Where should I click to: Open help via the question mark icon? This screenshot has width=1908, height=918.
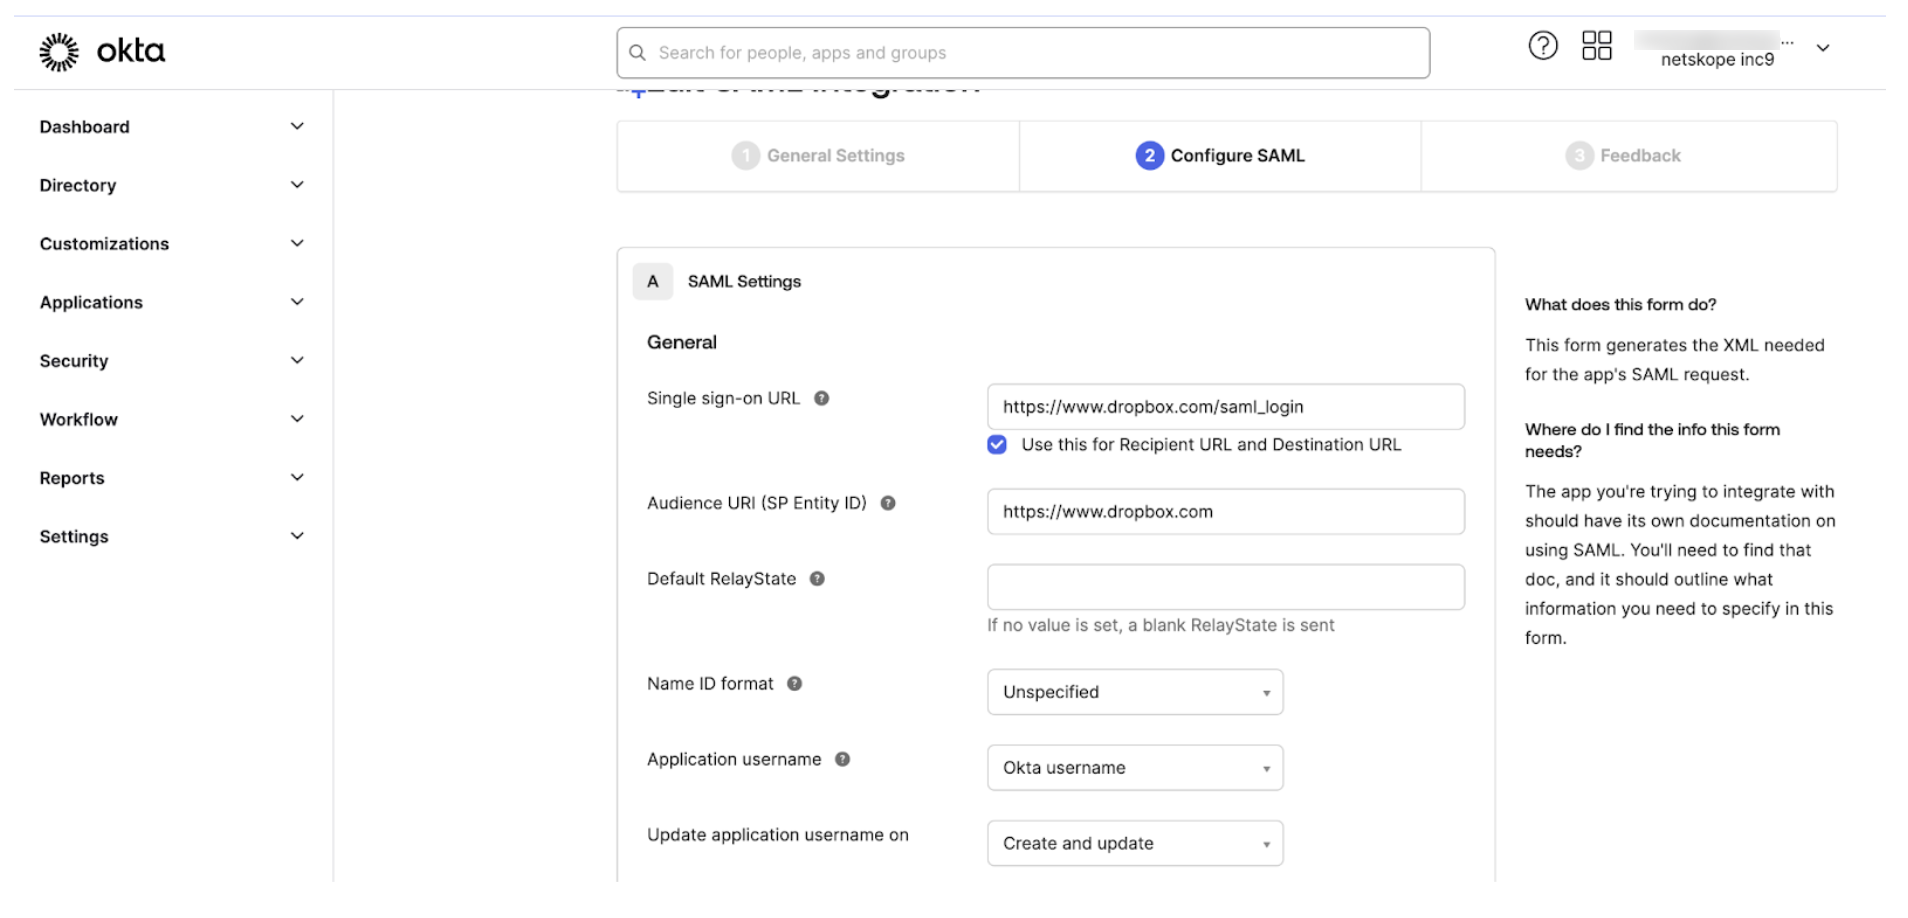pos(1543,46)
